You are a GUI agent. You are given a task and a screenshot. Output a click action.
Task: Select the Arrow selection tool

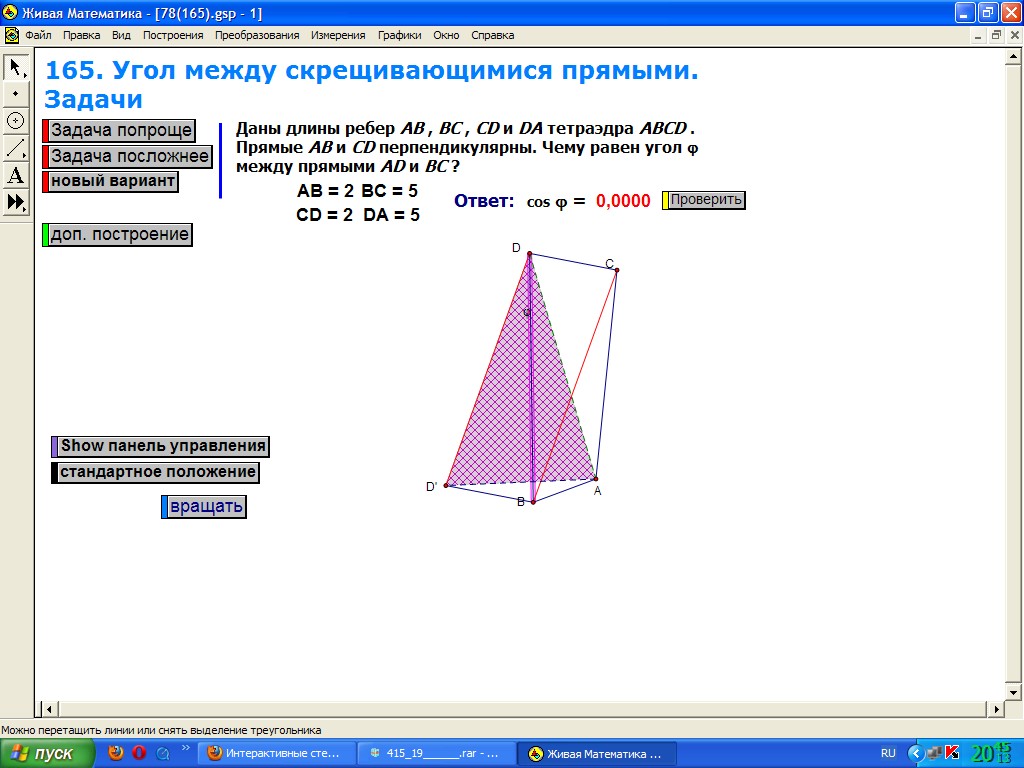coord(15,67)
